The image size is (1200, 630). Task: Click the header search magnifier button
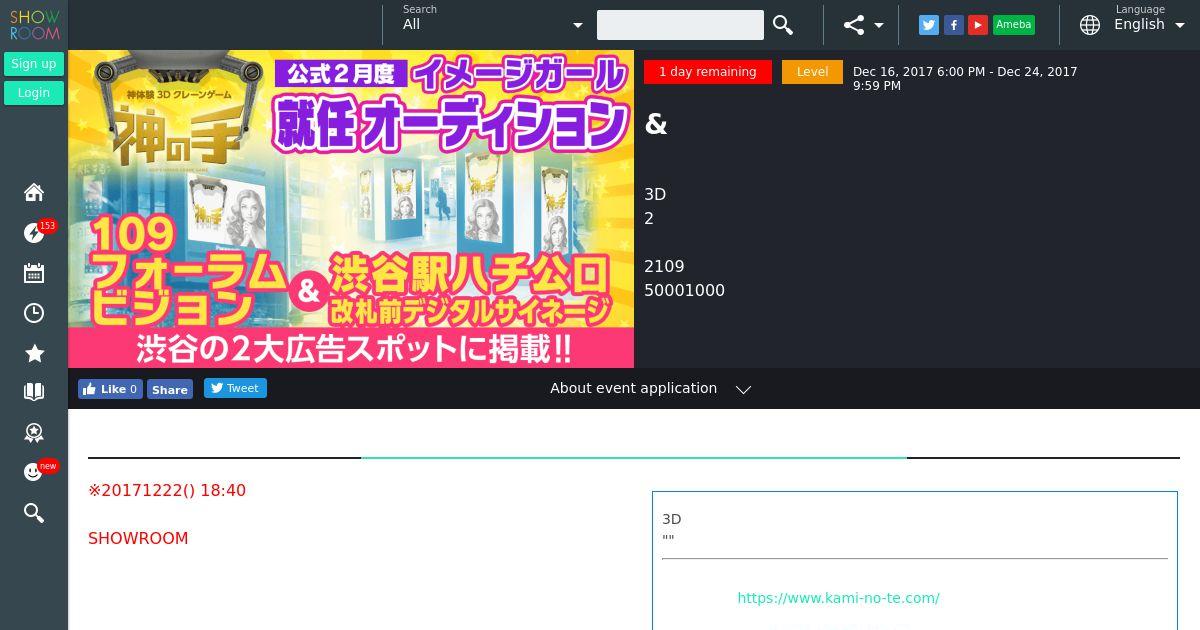783,25
